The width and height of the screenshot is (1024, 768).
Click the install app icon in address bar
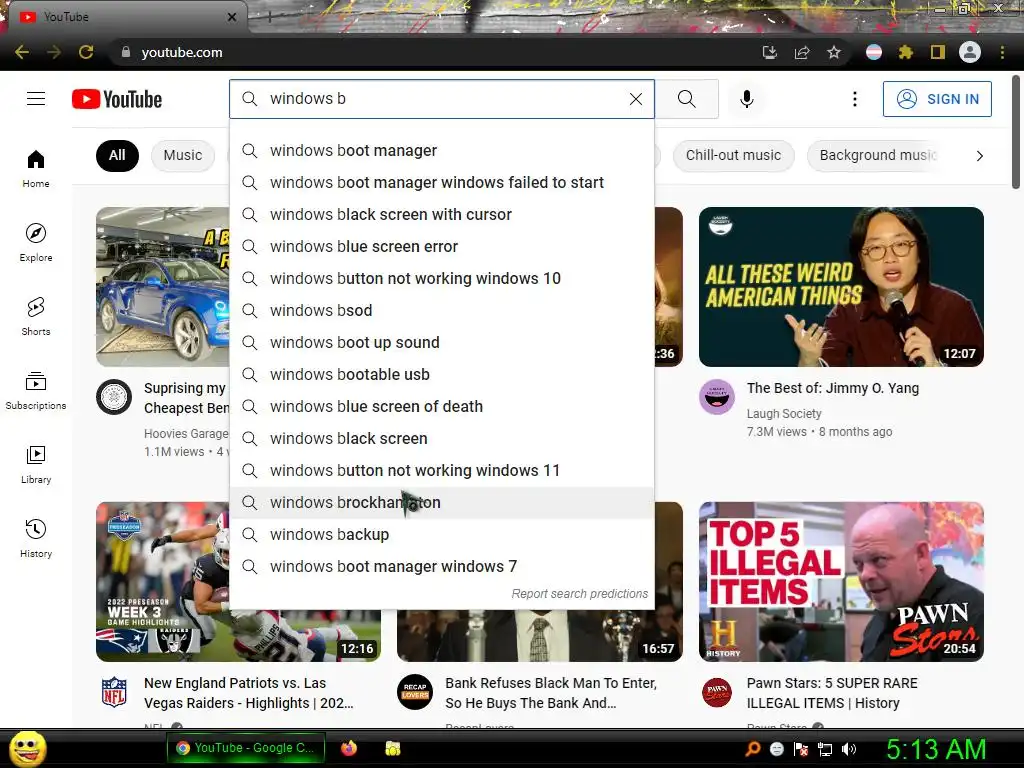770,52
